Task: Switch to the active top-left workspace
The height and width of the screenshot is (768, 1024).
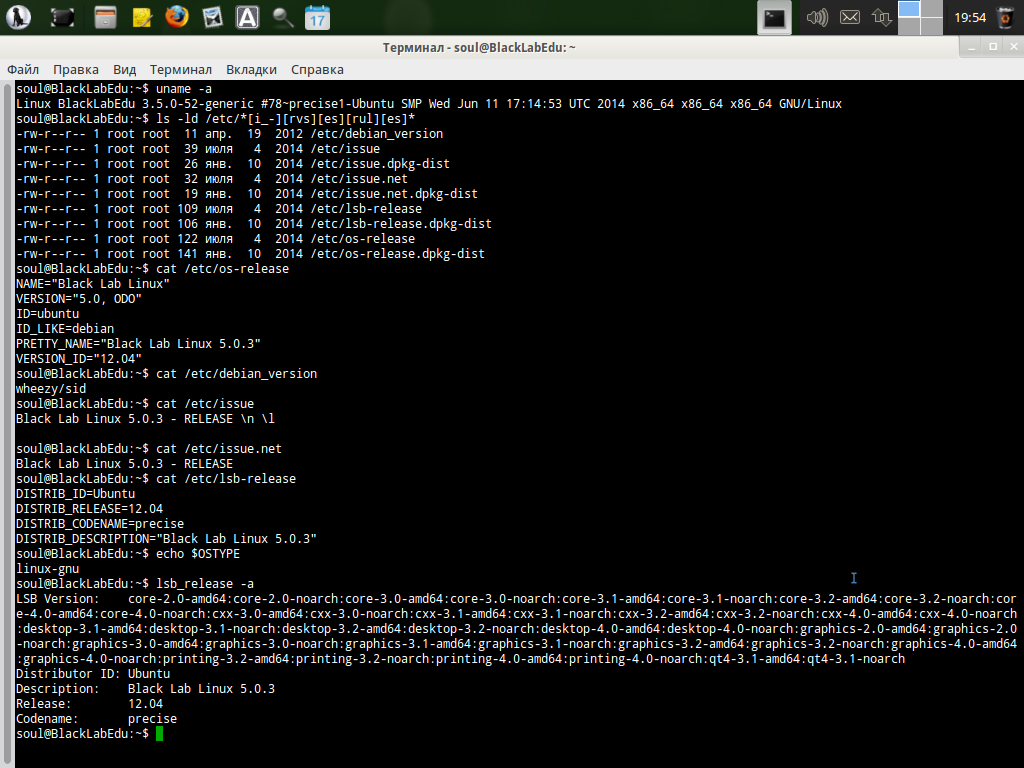Action: pos(909,8)
